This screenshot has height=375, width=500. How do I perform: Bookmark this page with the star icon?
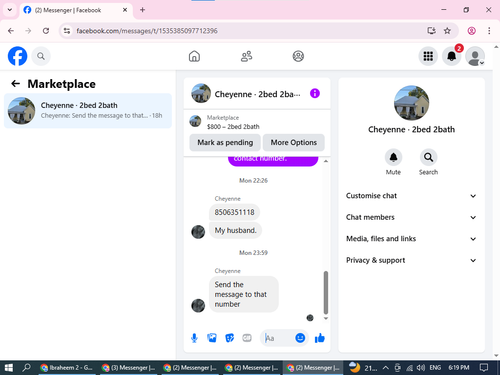click(447, 31)
